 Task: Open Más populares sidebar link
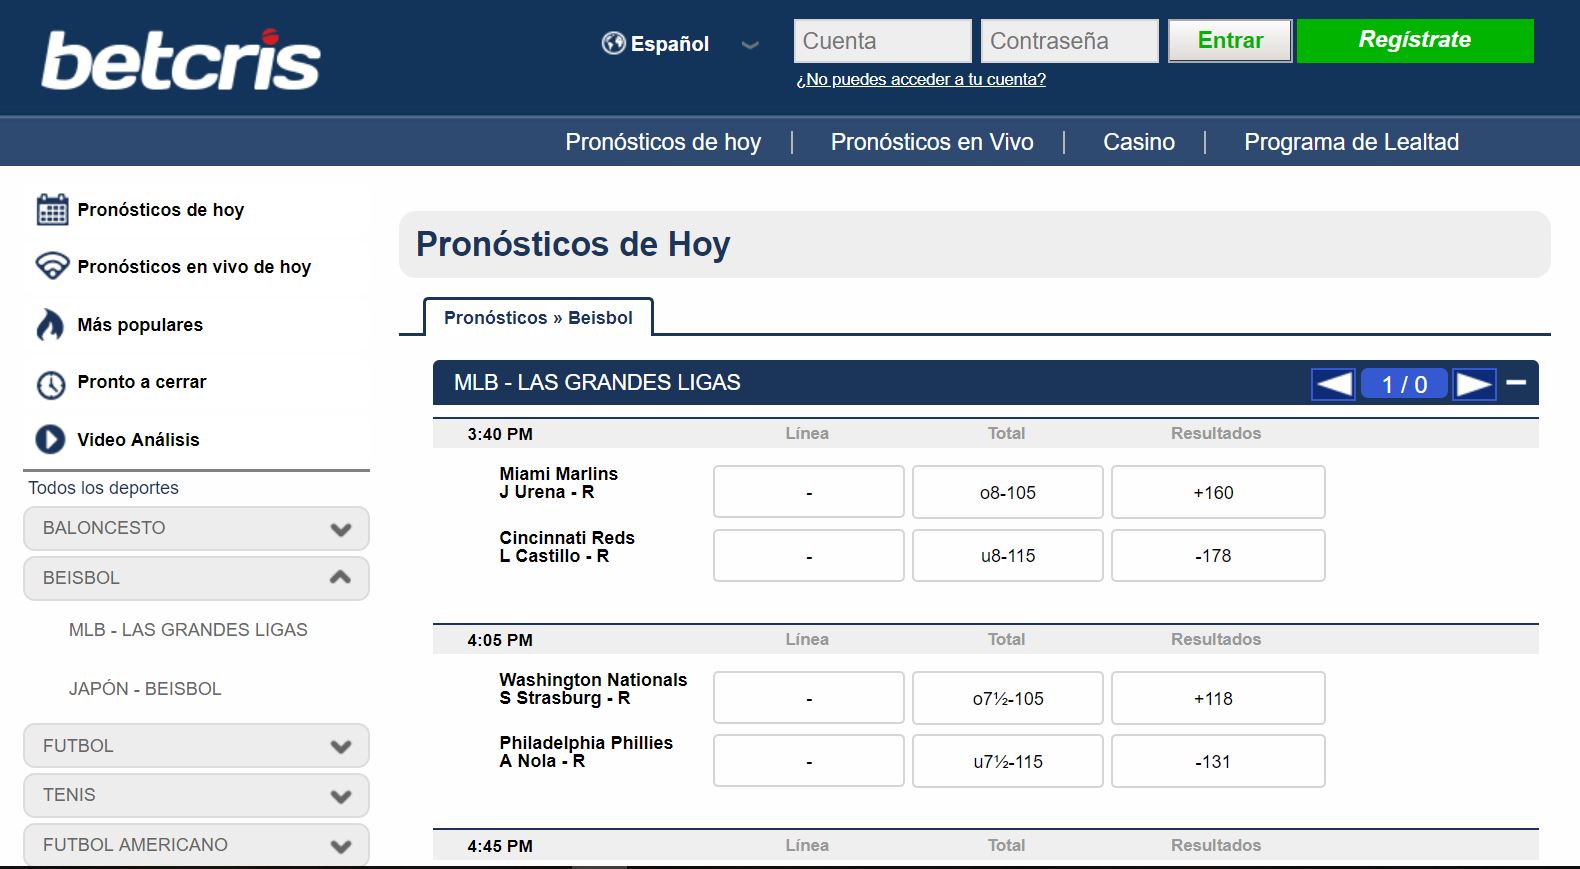pos(140,325)
